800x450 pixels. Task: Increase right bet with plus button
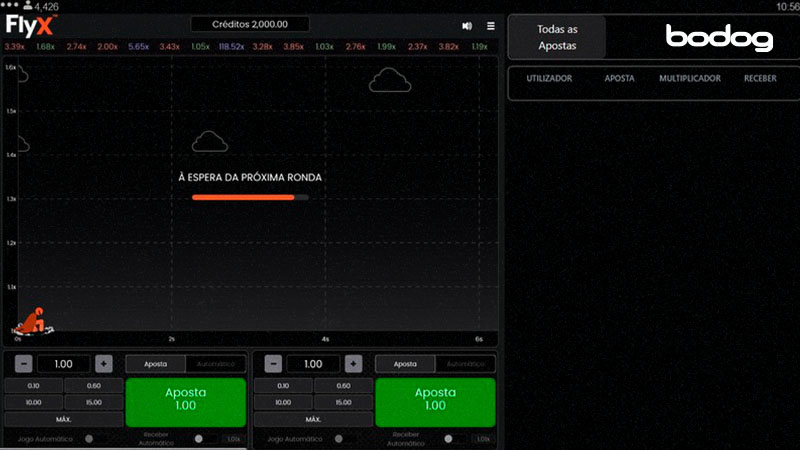[x=353, y=364]
